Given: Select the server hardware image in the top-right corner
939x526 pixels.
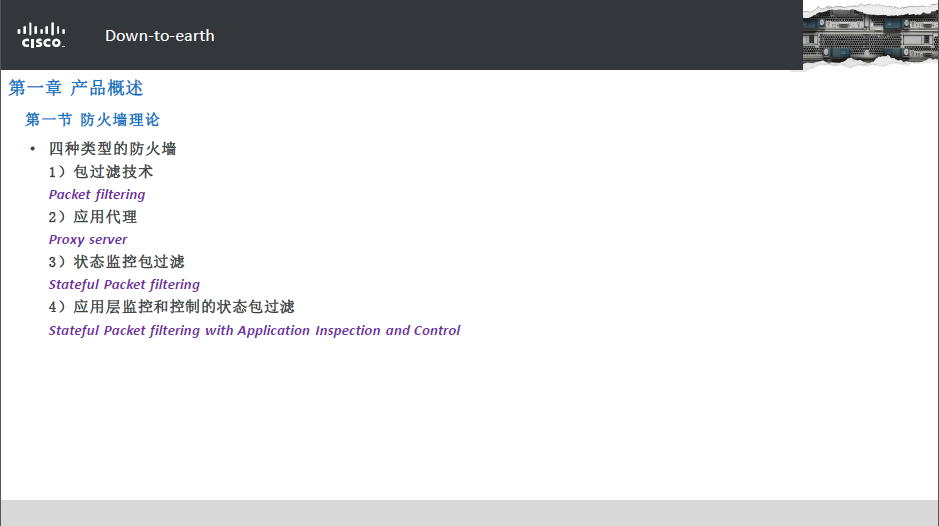Looking at the screenshot, I should [x=869, y=34].
